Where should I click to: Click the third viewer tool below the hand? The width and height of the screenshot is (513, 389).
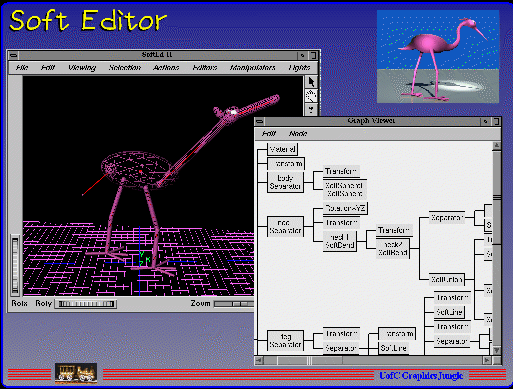(311, 109)
